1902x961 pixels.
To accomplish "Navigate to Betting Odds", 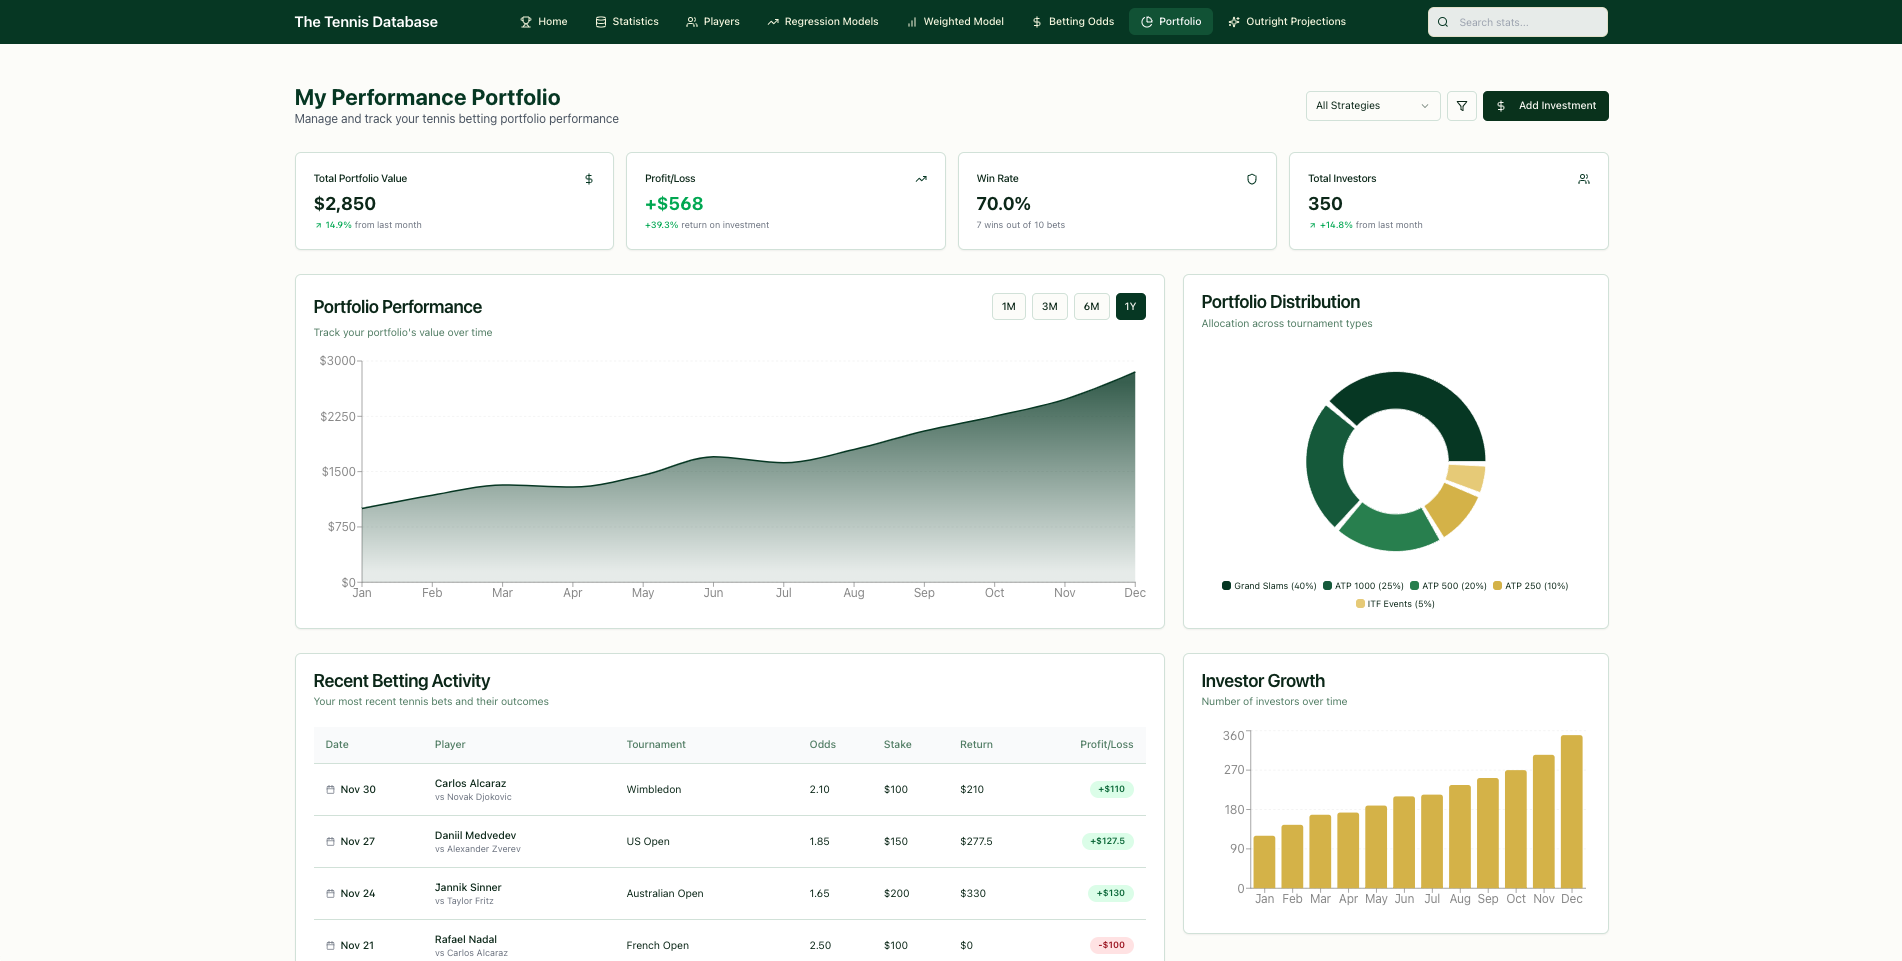I will [x=1072, y=21].
